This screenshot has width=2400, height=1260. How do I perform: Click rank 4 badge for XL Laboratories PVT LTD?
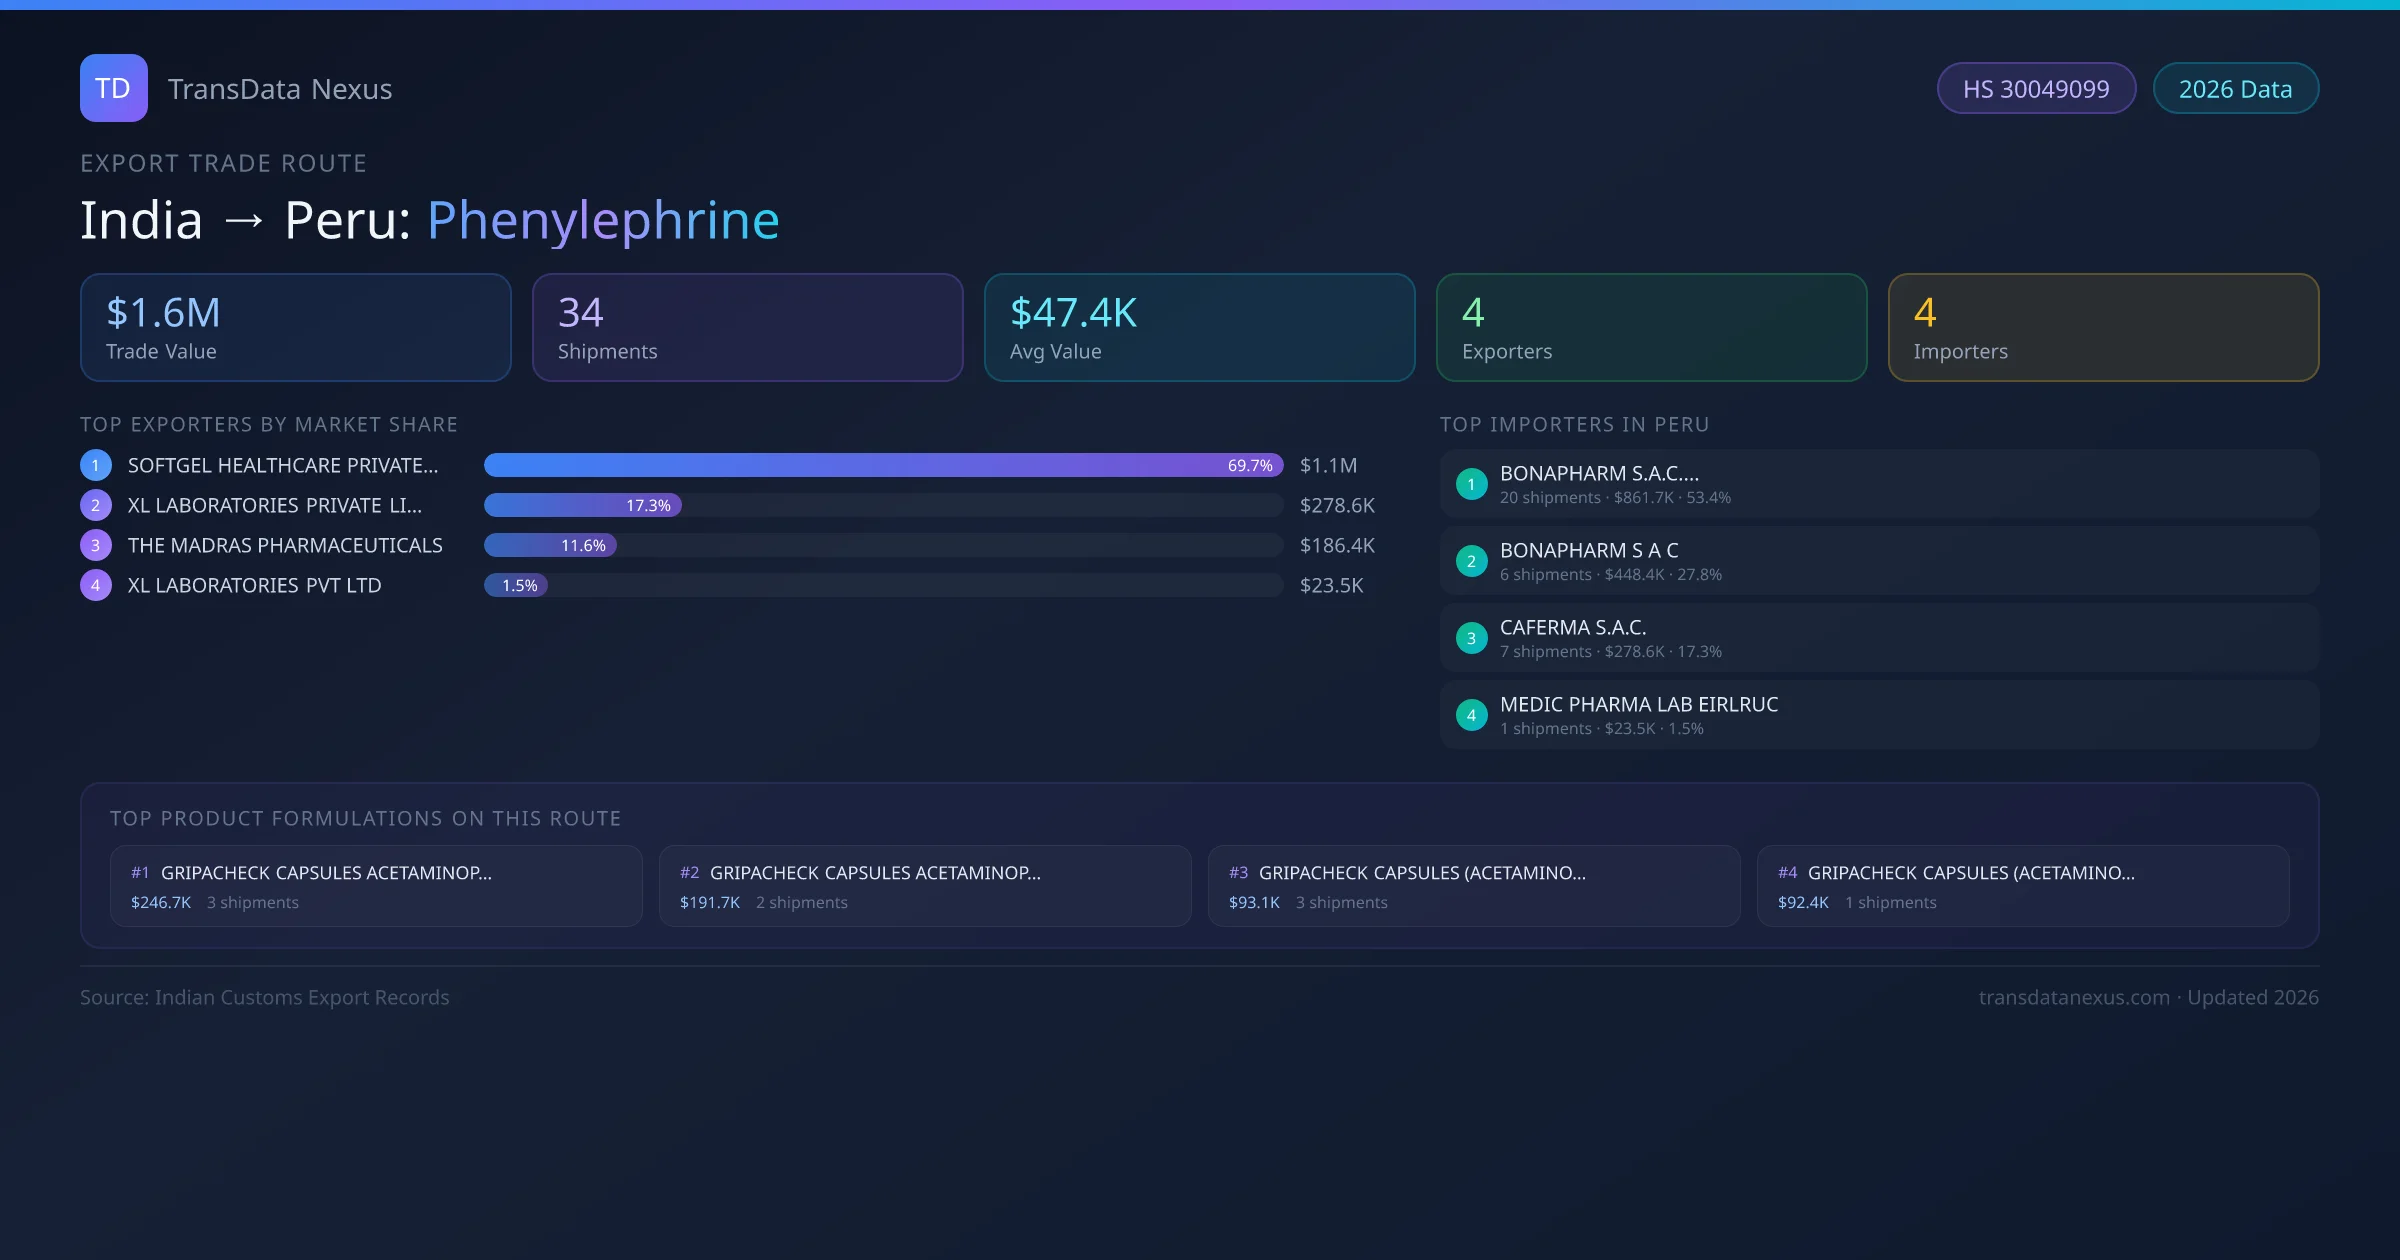[x=95, y=585]
